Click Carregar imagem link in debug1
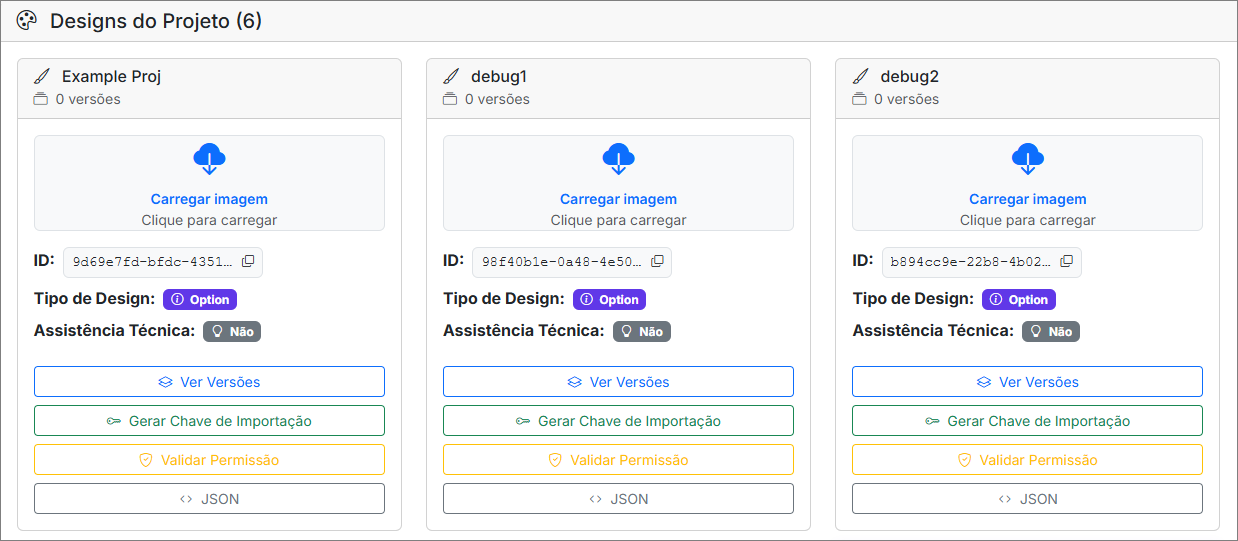 (x=618, y=199)
